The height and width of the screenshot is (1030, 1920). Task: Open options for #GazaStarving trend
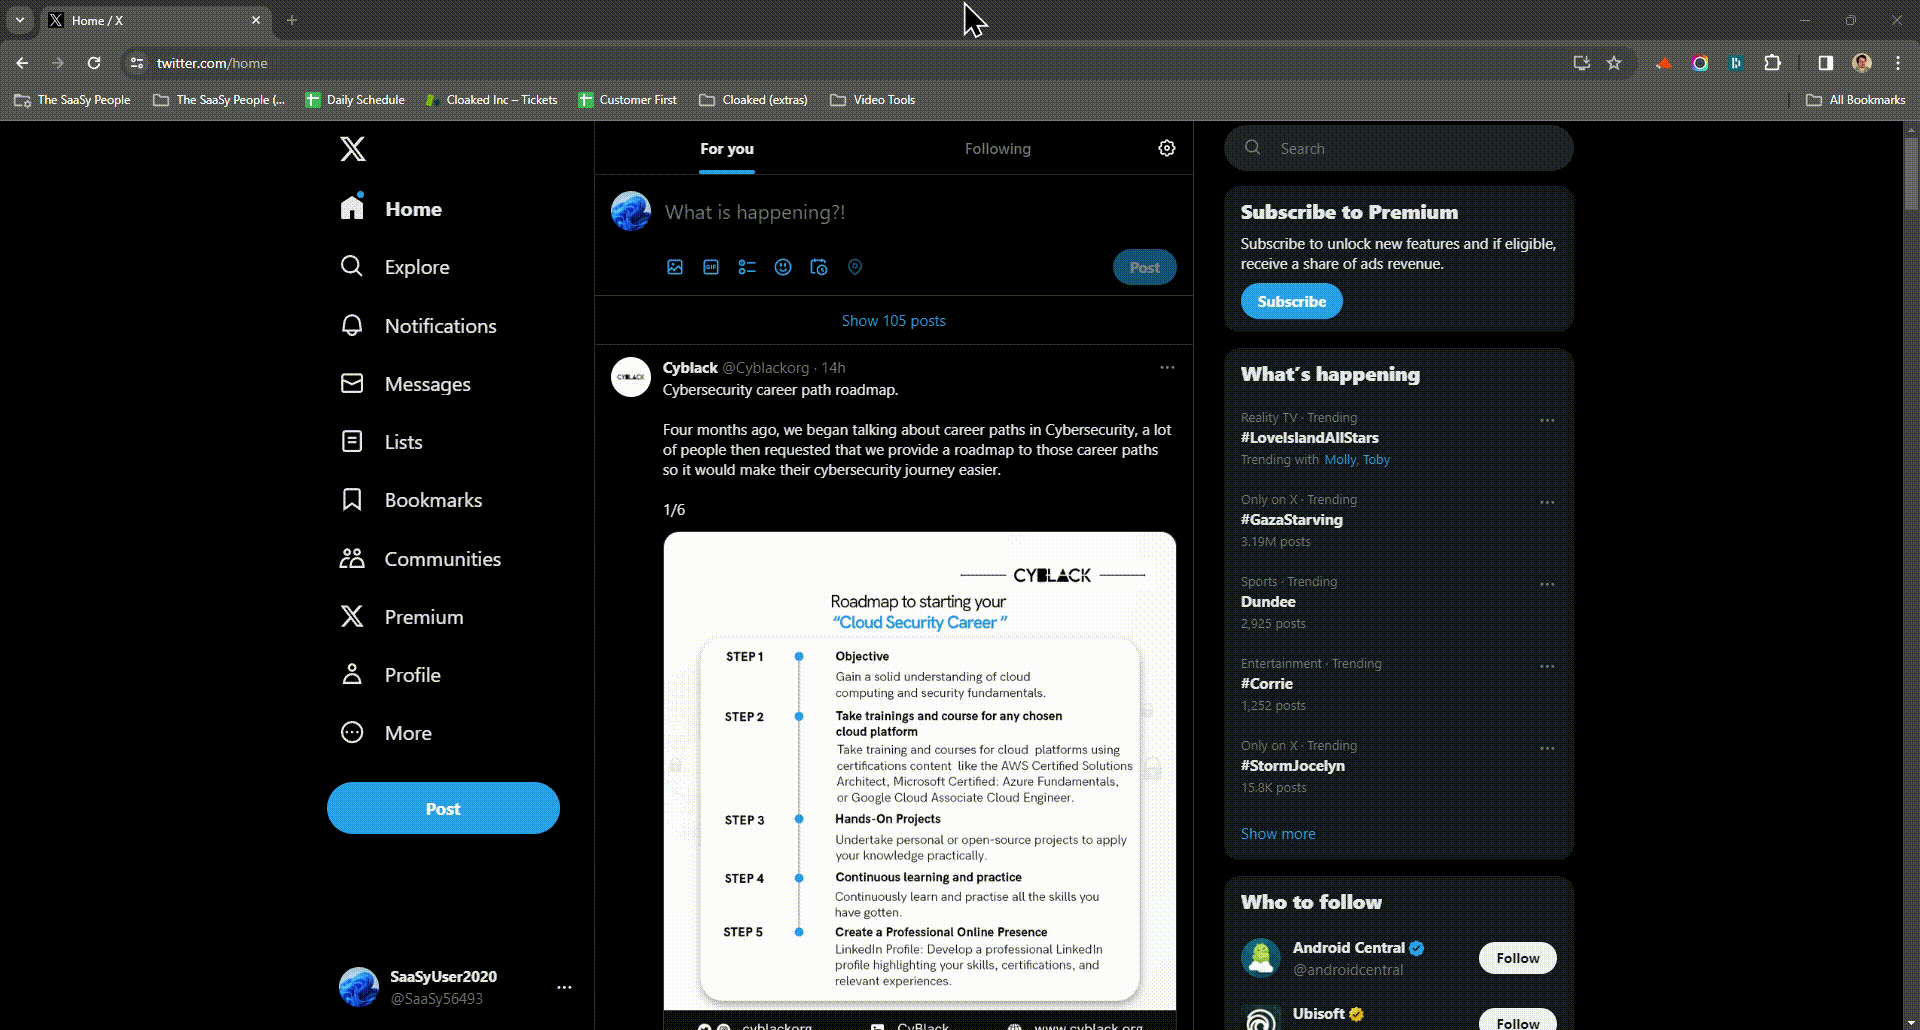coord(1547,502)
